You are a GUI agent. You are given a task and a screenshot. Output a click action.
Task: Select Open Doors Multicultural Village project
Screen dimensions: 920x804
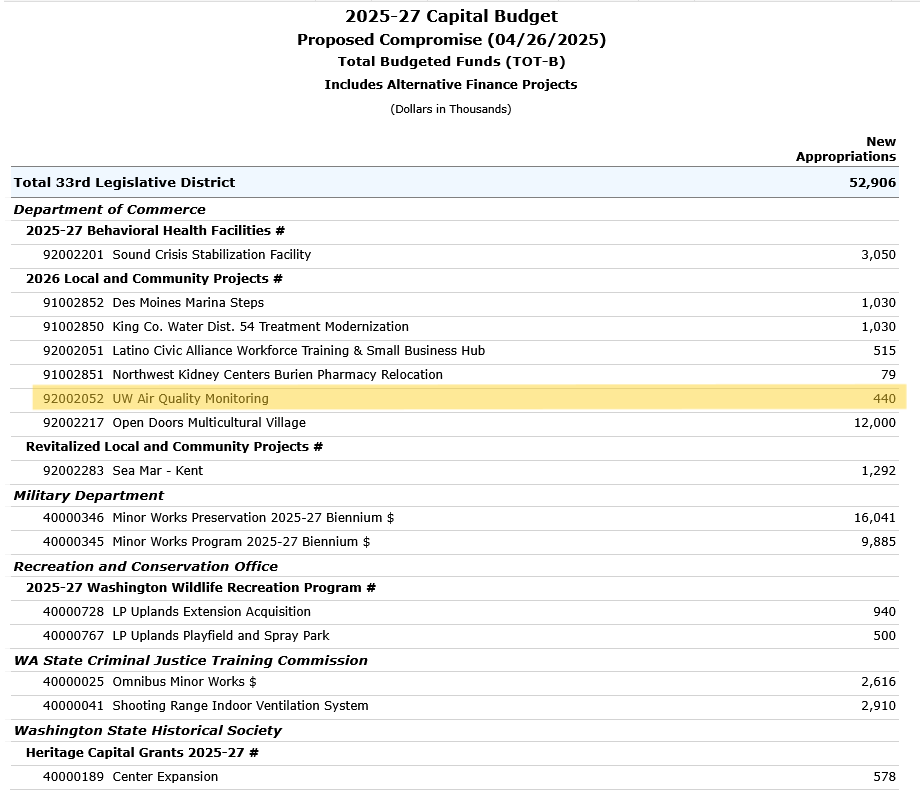coord(209,423)
